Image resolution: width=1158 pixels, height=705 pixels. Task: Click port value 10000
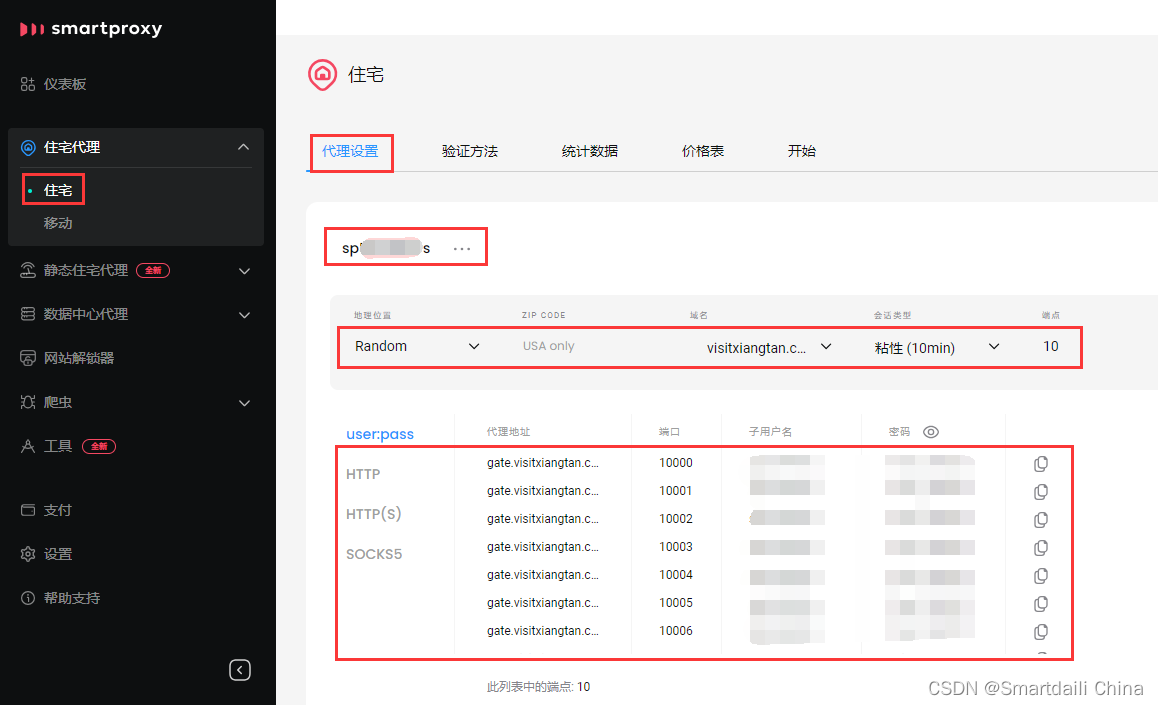click(676, 463)
